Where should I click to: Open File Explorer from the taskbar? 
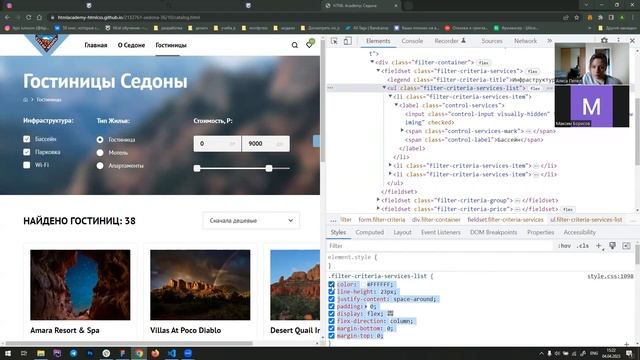coord(41,353)
